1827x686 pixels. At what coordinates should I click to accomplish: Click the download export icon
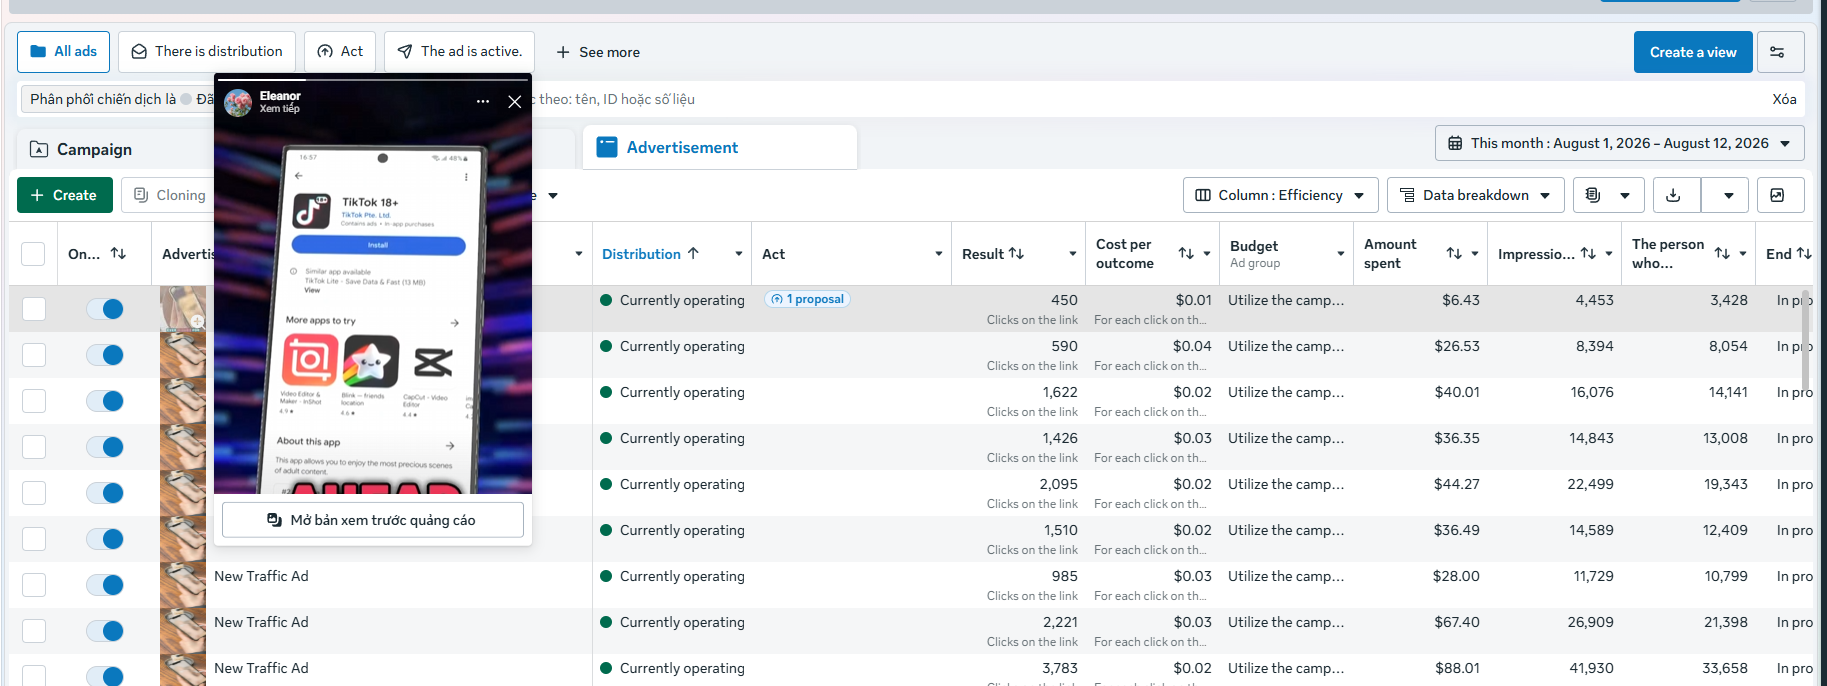click(1674, 195)
